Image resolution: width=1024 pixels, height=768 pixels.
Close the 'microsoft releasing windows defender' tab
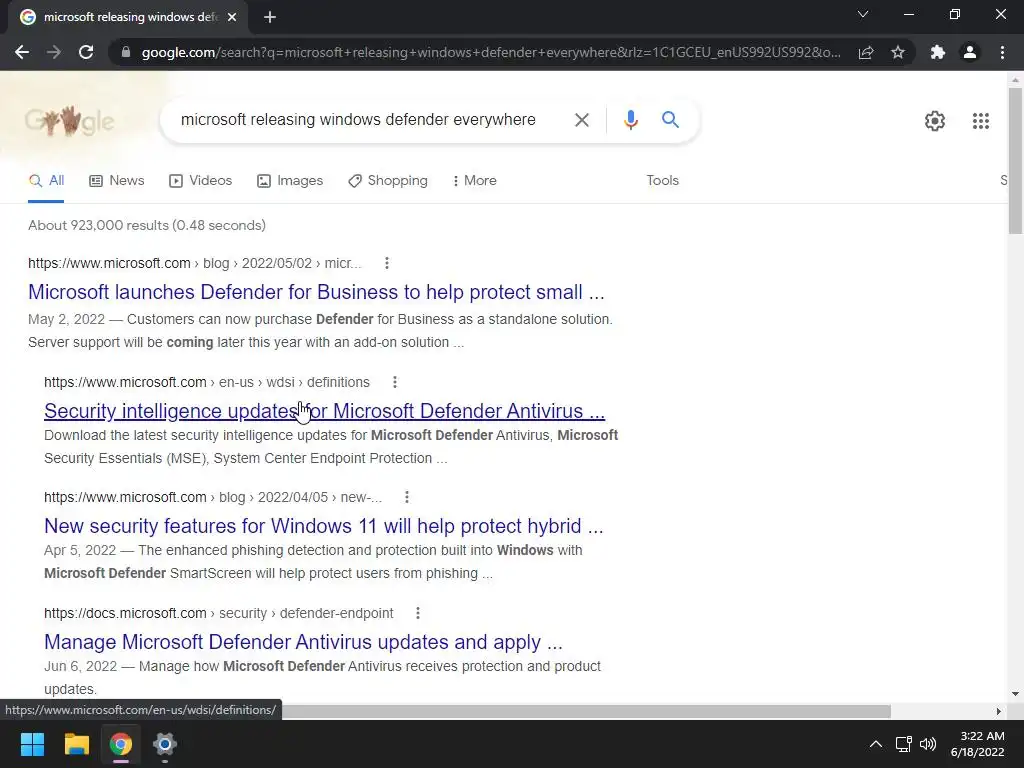coord(232,18)
